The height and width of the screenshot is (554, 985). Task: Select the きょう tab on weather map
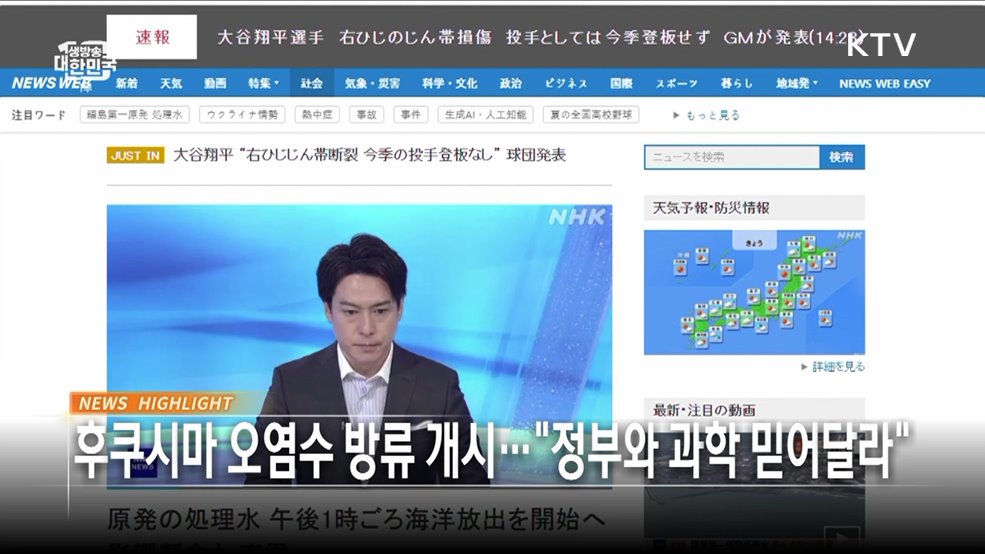(754, 241)
